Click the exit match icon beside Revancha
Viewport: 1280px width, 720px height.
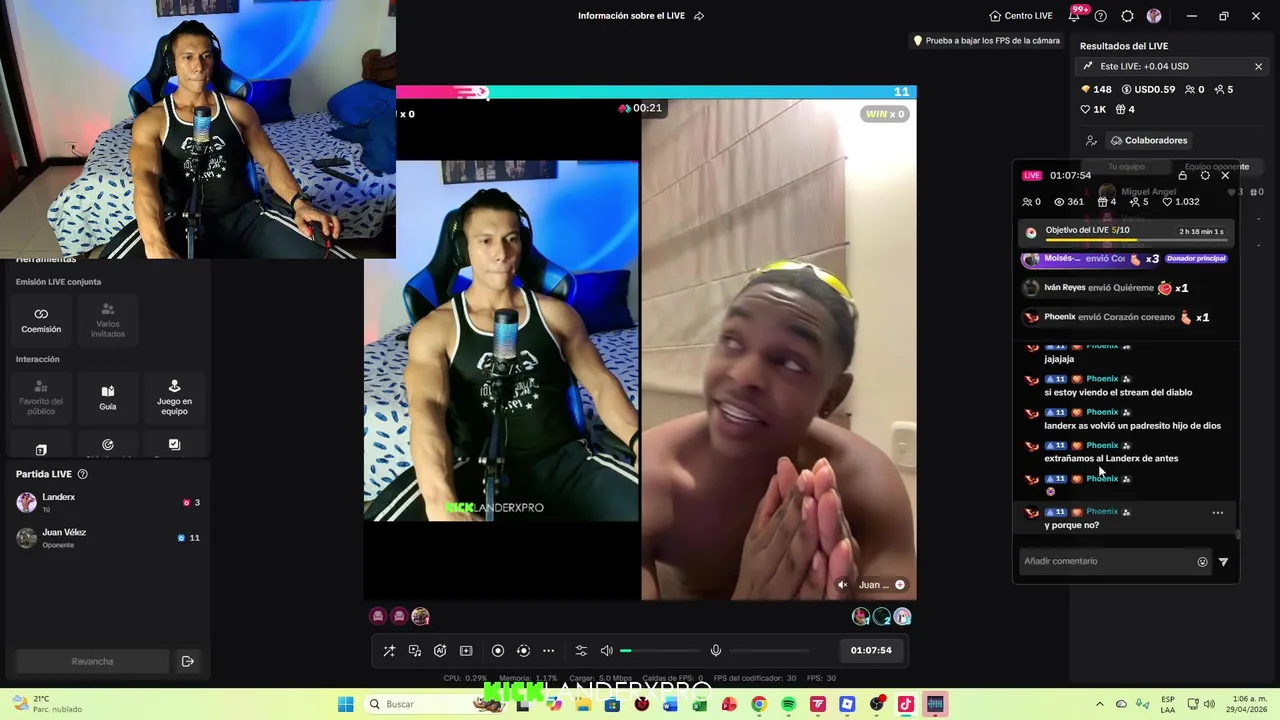click(187, 661)
